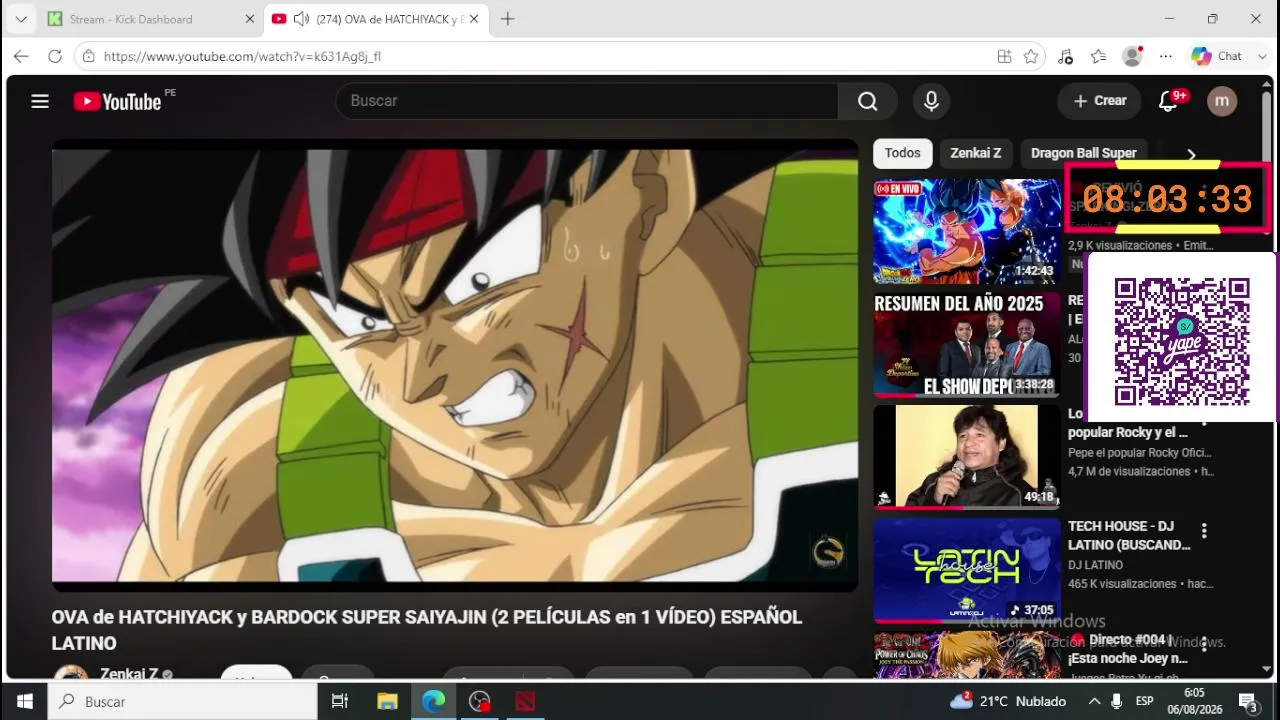This screenshot has width=1280, height=720.
Task: Open the Windows notification center
Action: (x=1248, y=702)
